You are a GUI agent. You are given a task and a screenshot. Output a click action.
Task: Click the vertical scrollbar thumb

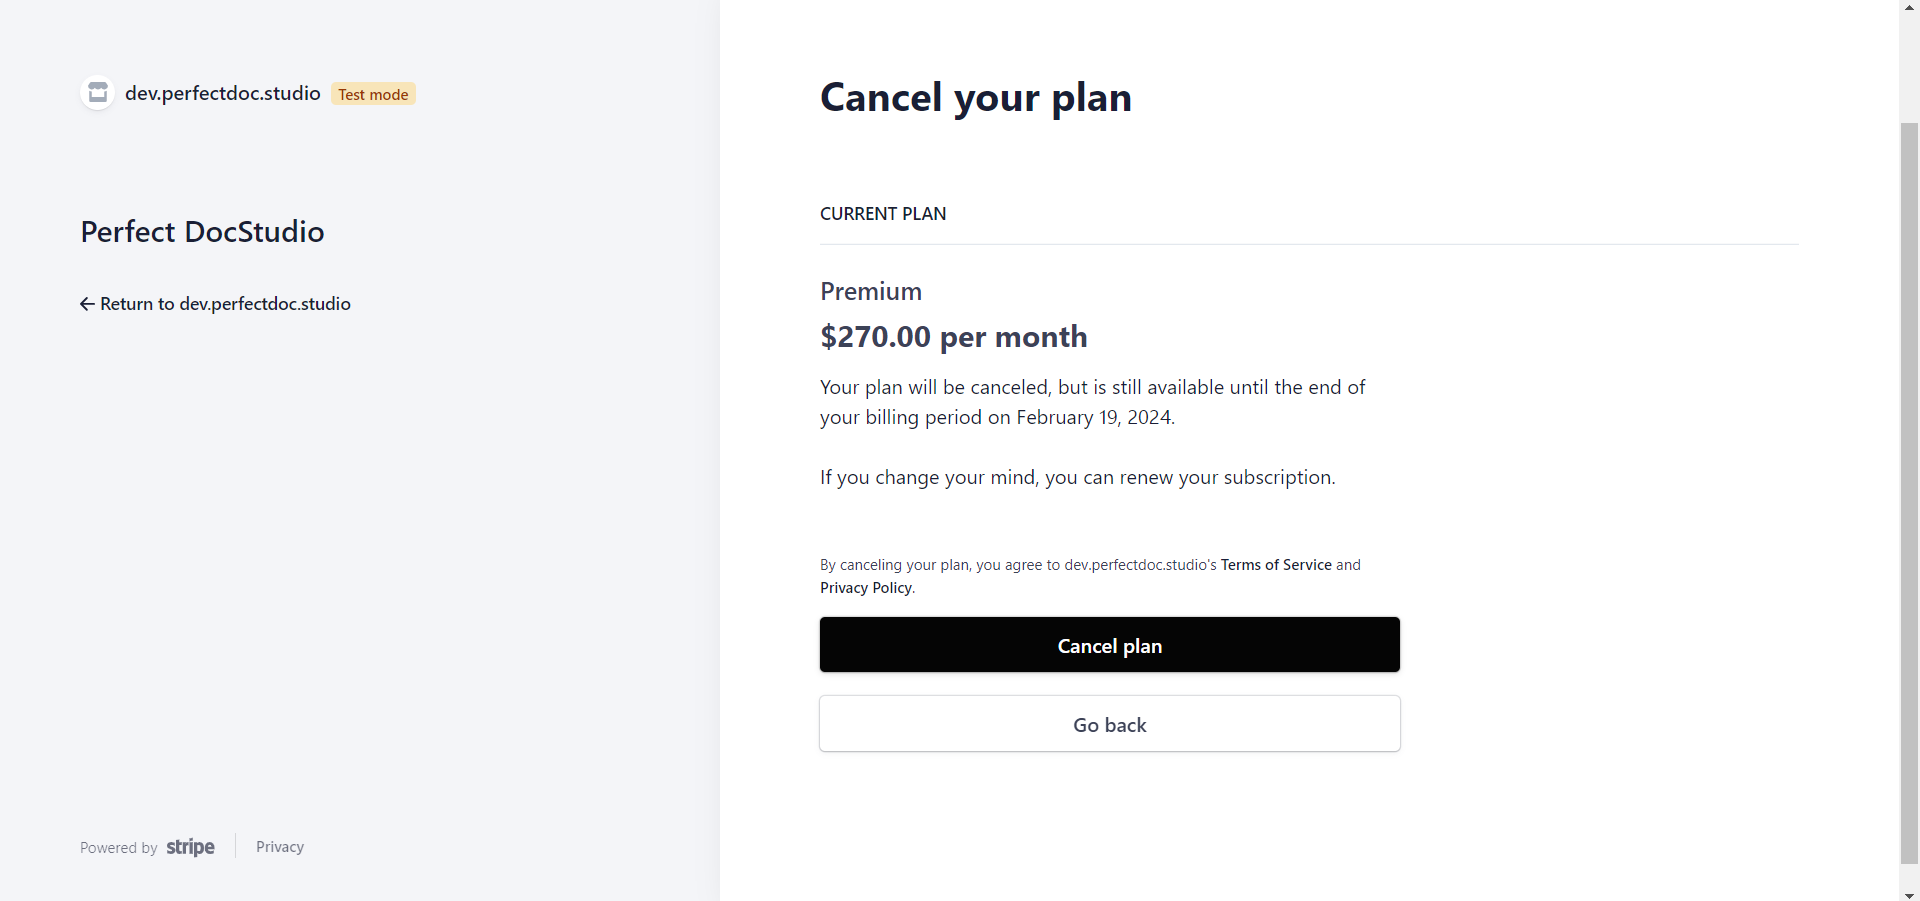(x=1909, y=490)
